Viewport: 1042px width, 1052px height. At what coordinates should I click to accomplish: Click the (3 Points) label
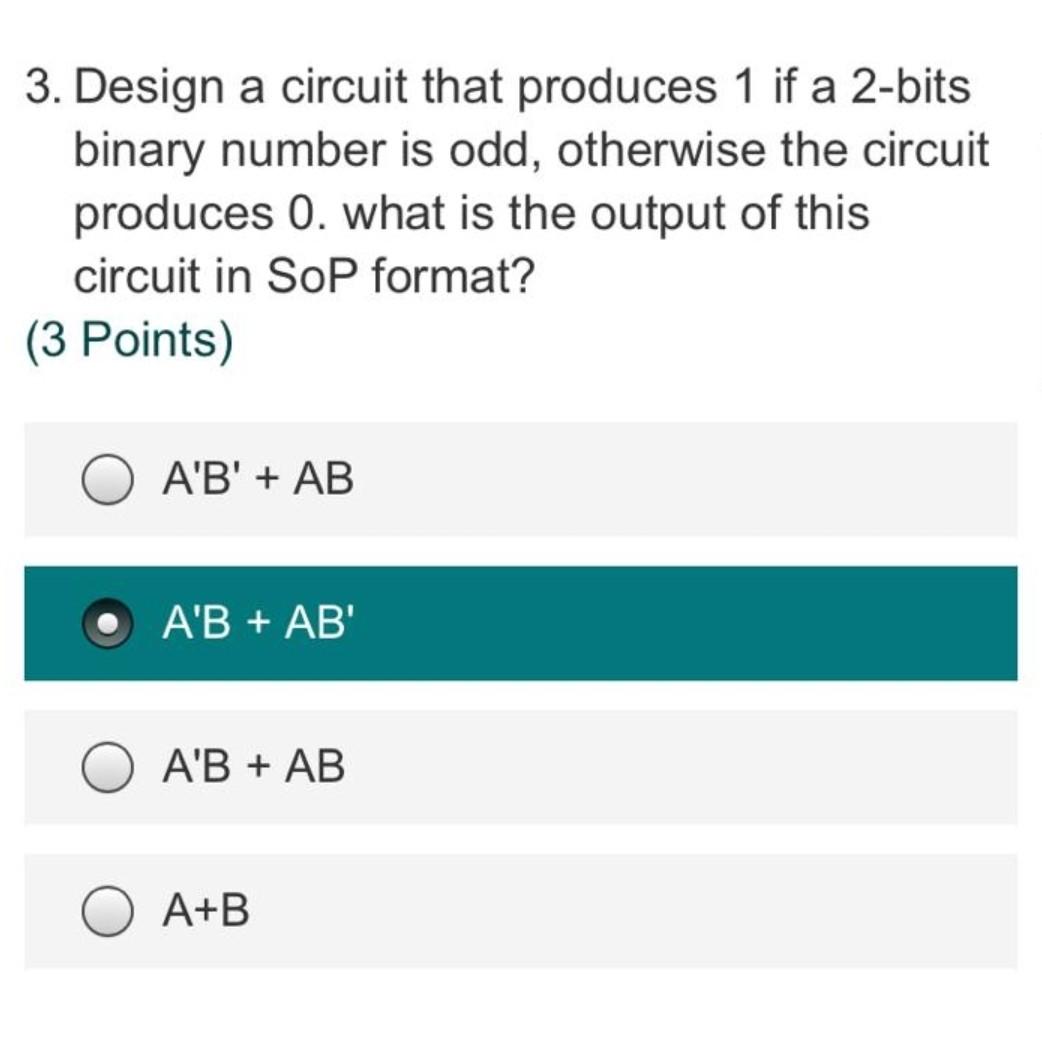pos(126,339)
